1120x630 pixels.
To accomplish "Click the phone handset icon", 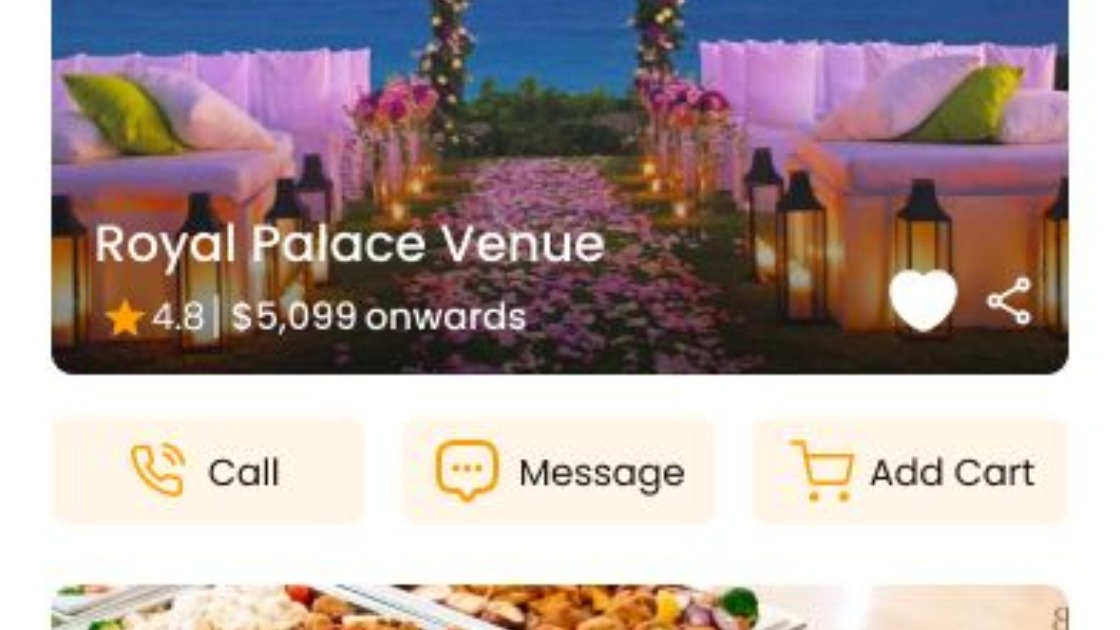I will pyautogui.click(x=158, y=471).
